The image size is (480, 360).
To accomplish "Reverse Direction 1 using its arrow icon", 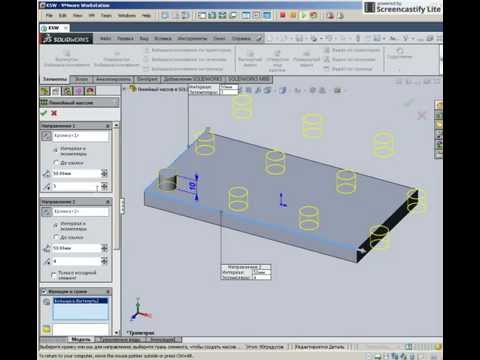I will [x=46, y=136].
